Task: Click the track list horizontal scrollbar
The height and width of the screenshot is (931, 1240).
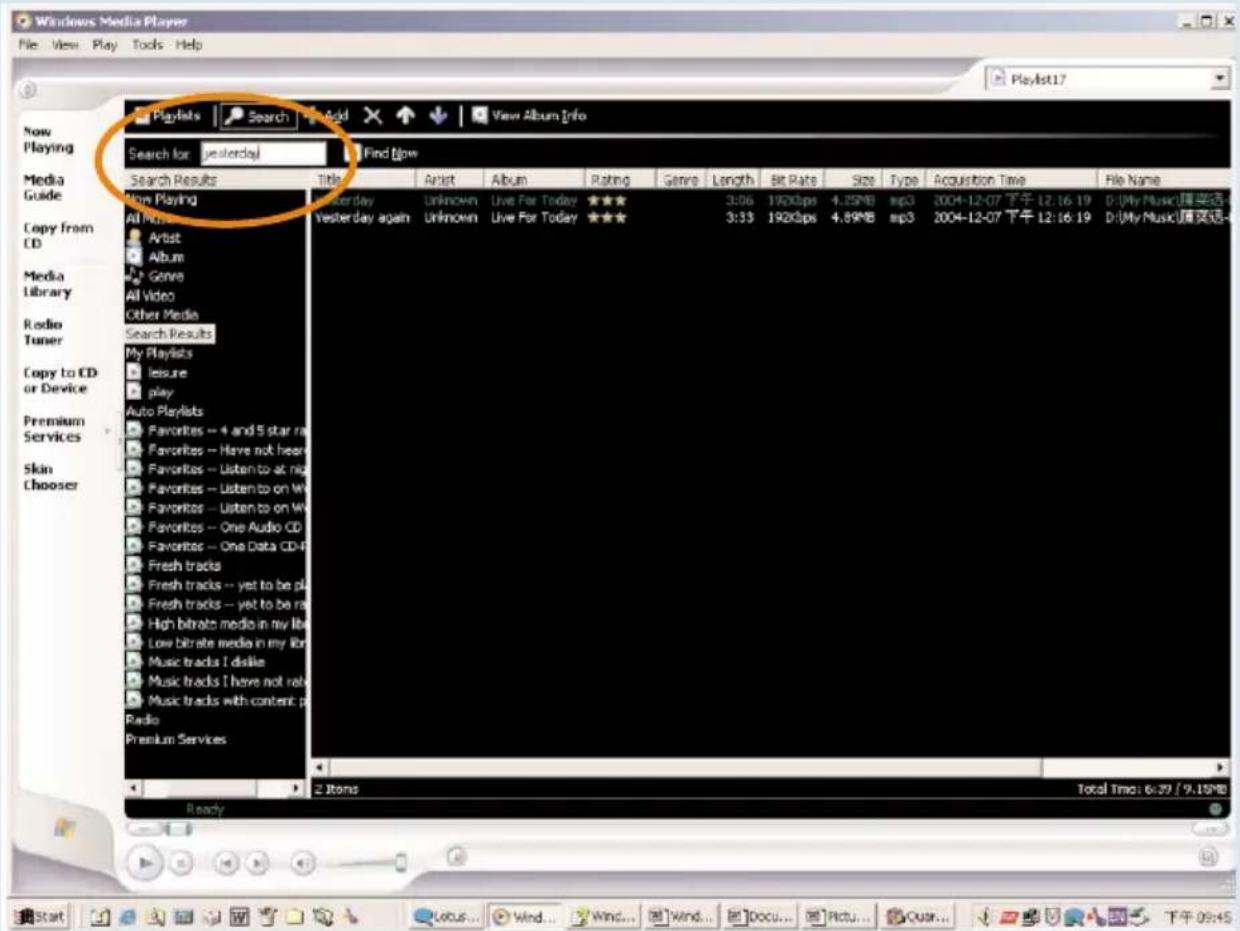Action: point(770,768)
